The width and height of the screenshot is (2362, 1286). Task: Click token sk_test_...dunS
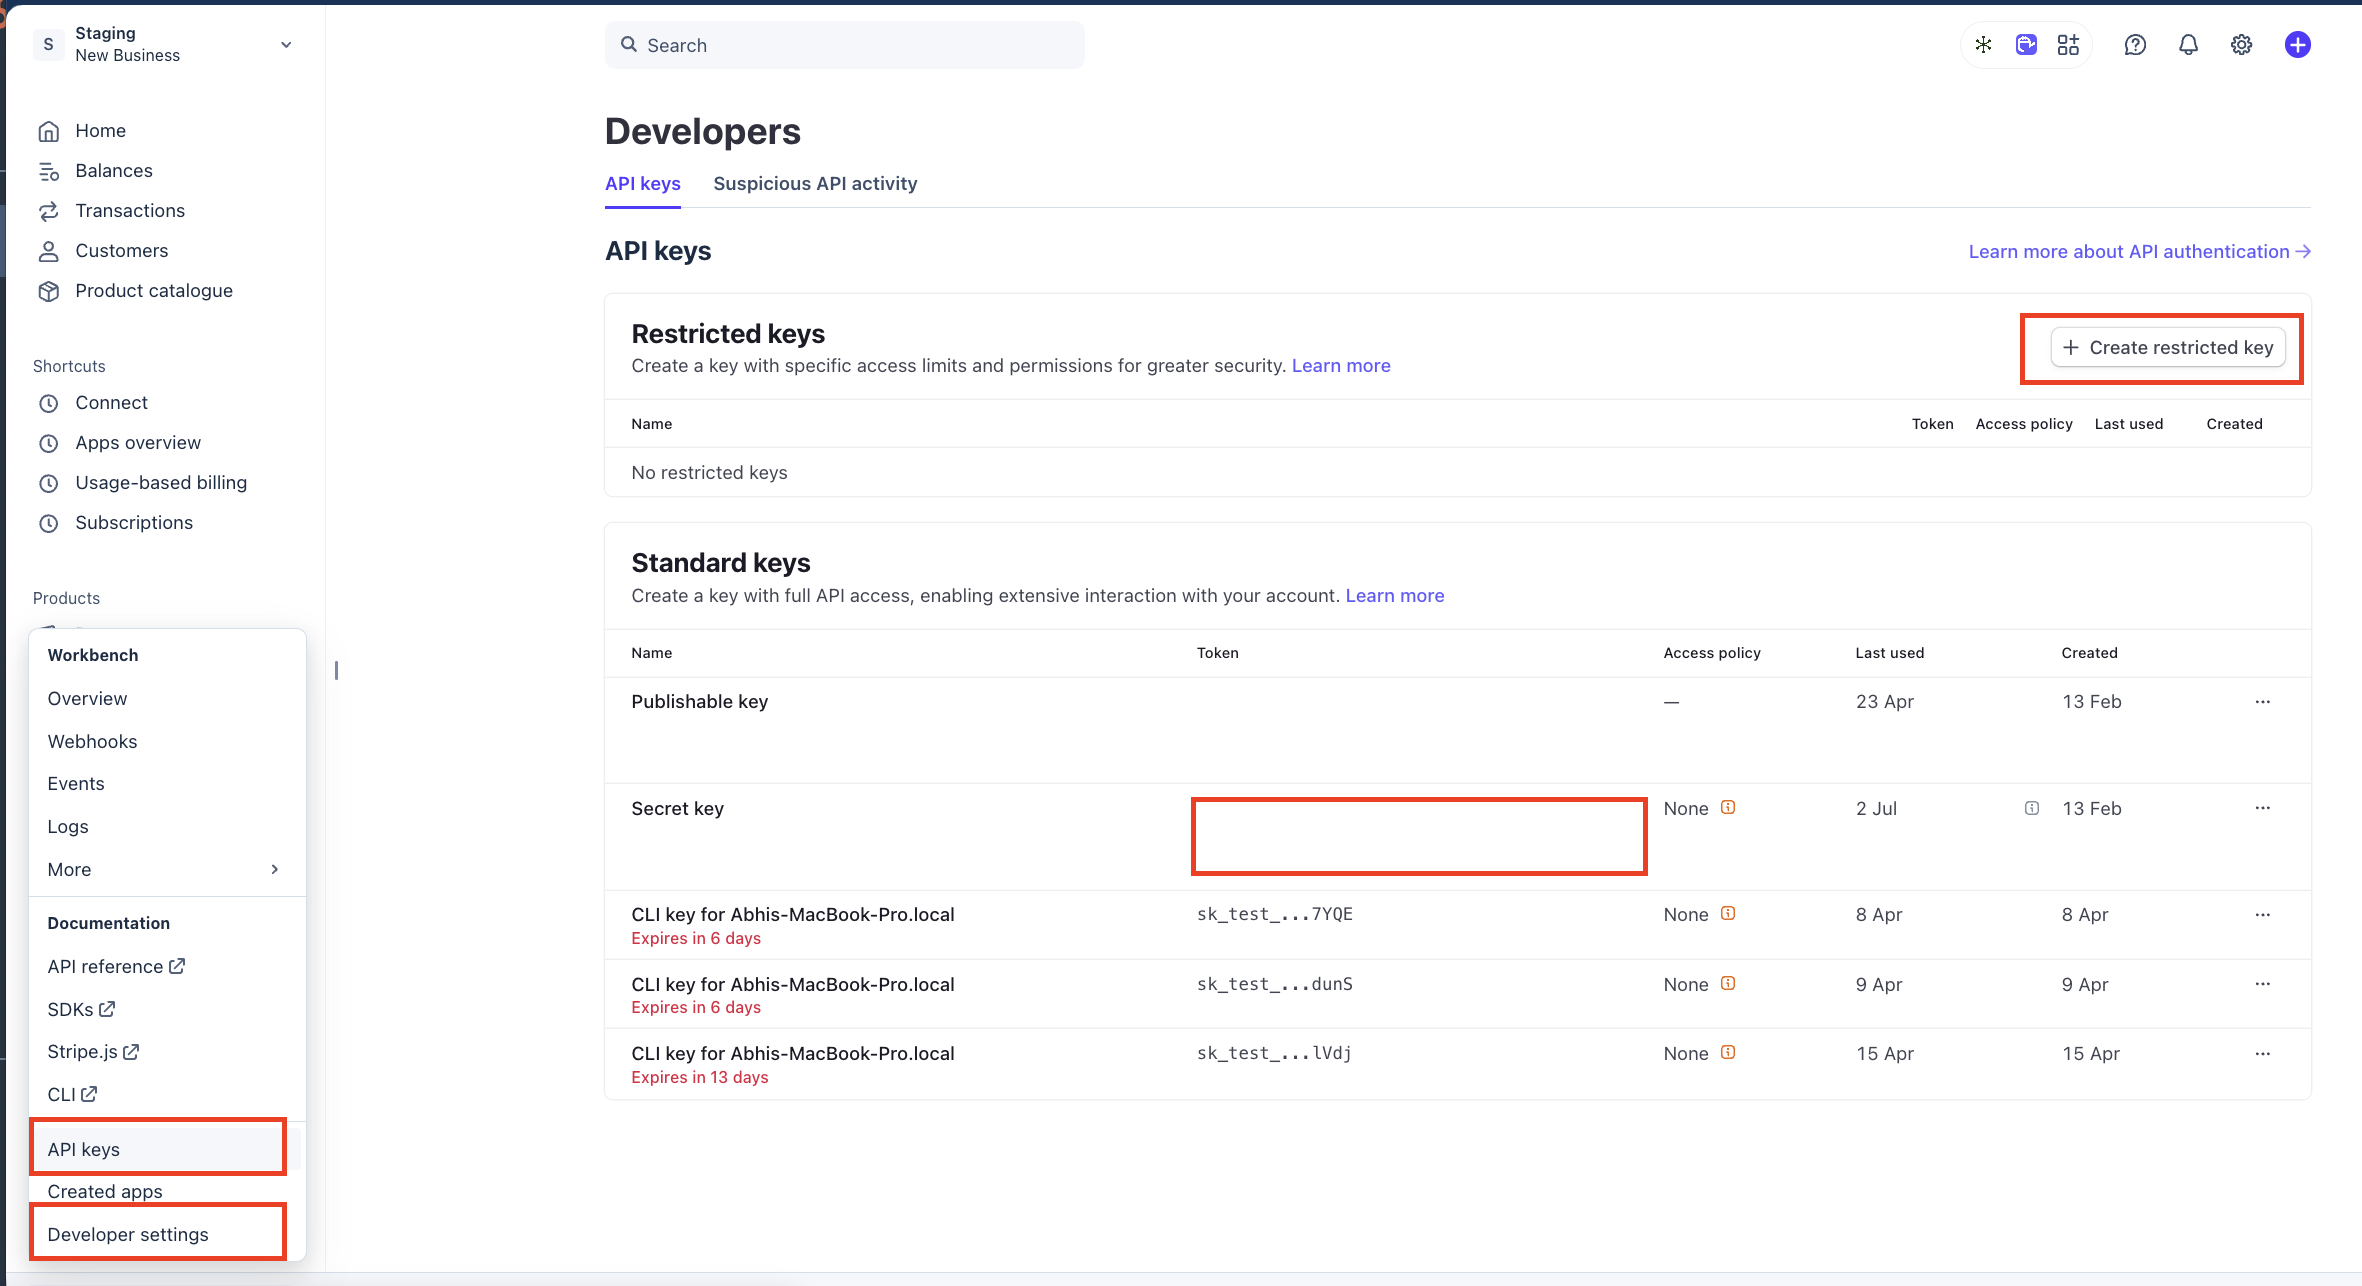pos(1274,984)
